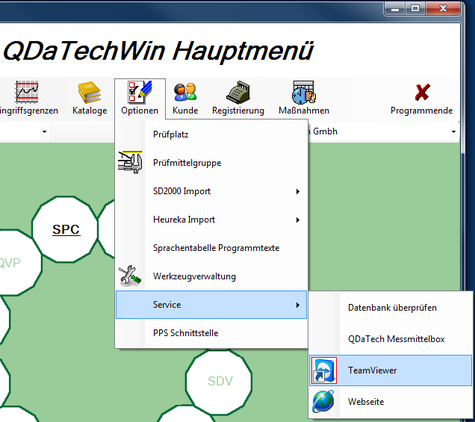Viewport: 475px width, 422px height.
Task: Open the Maßnahmen calendar clock icon
Action: tap(304, 92)
